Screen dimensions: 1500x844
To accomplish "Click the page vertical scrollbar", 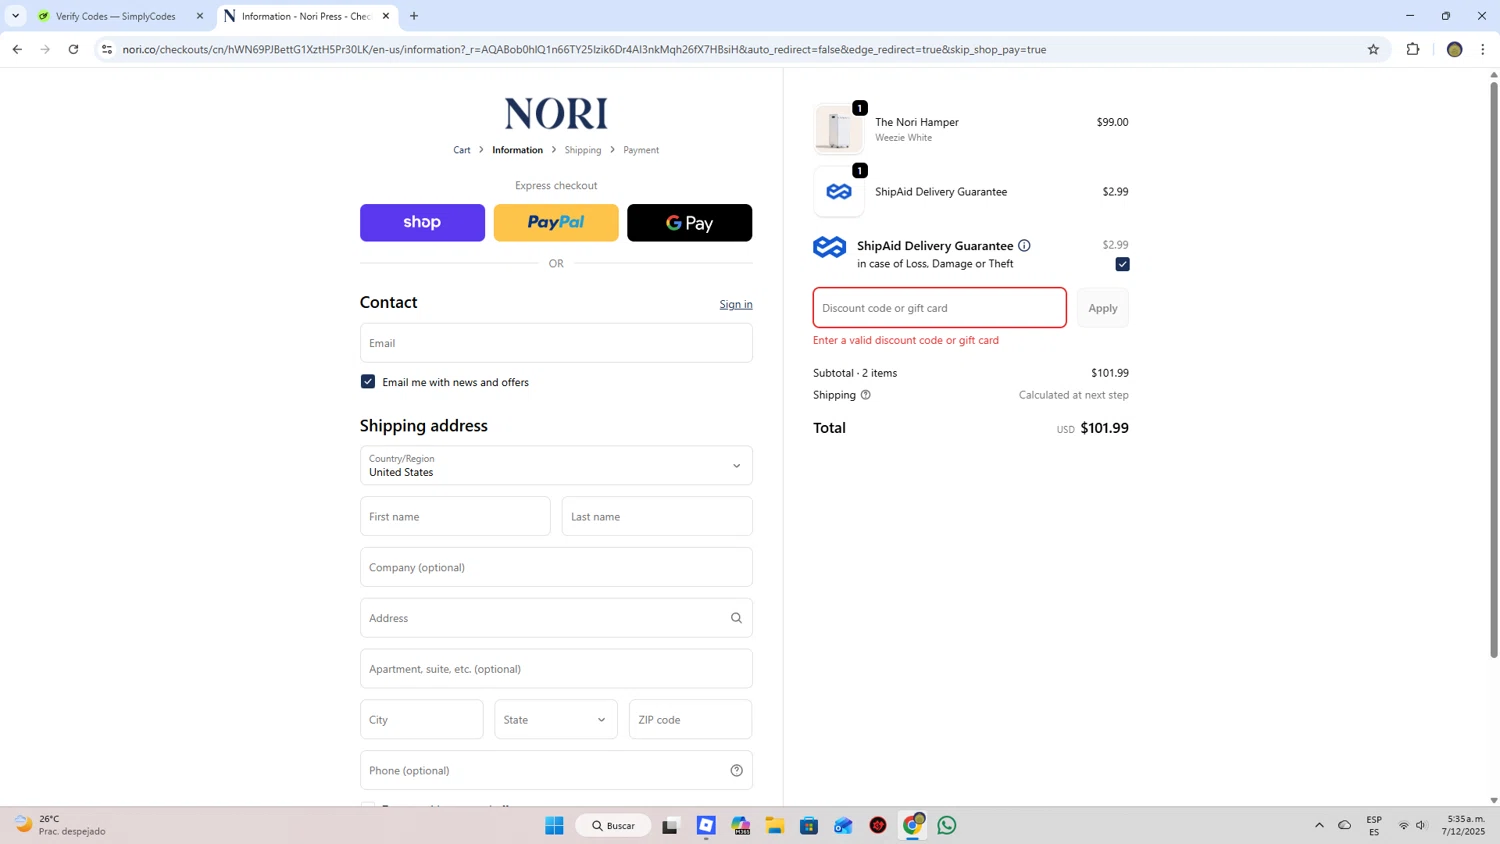I will coord(1494,370).
